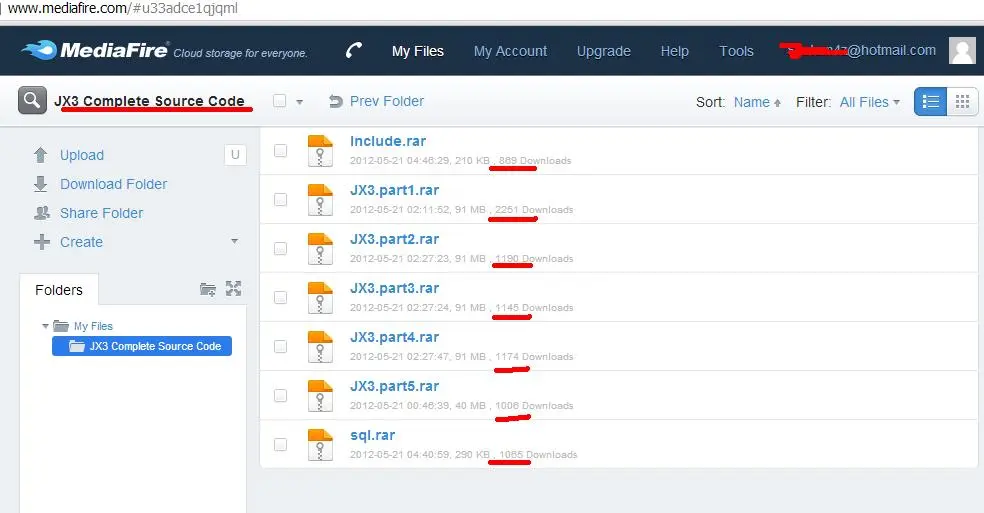Viewport: 984px width, 513px height.
Task: Collapse the My Files tree node
Action: pyautogui.click(x=45, y=326)
